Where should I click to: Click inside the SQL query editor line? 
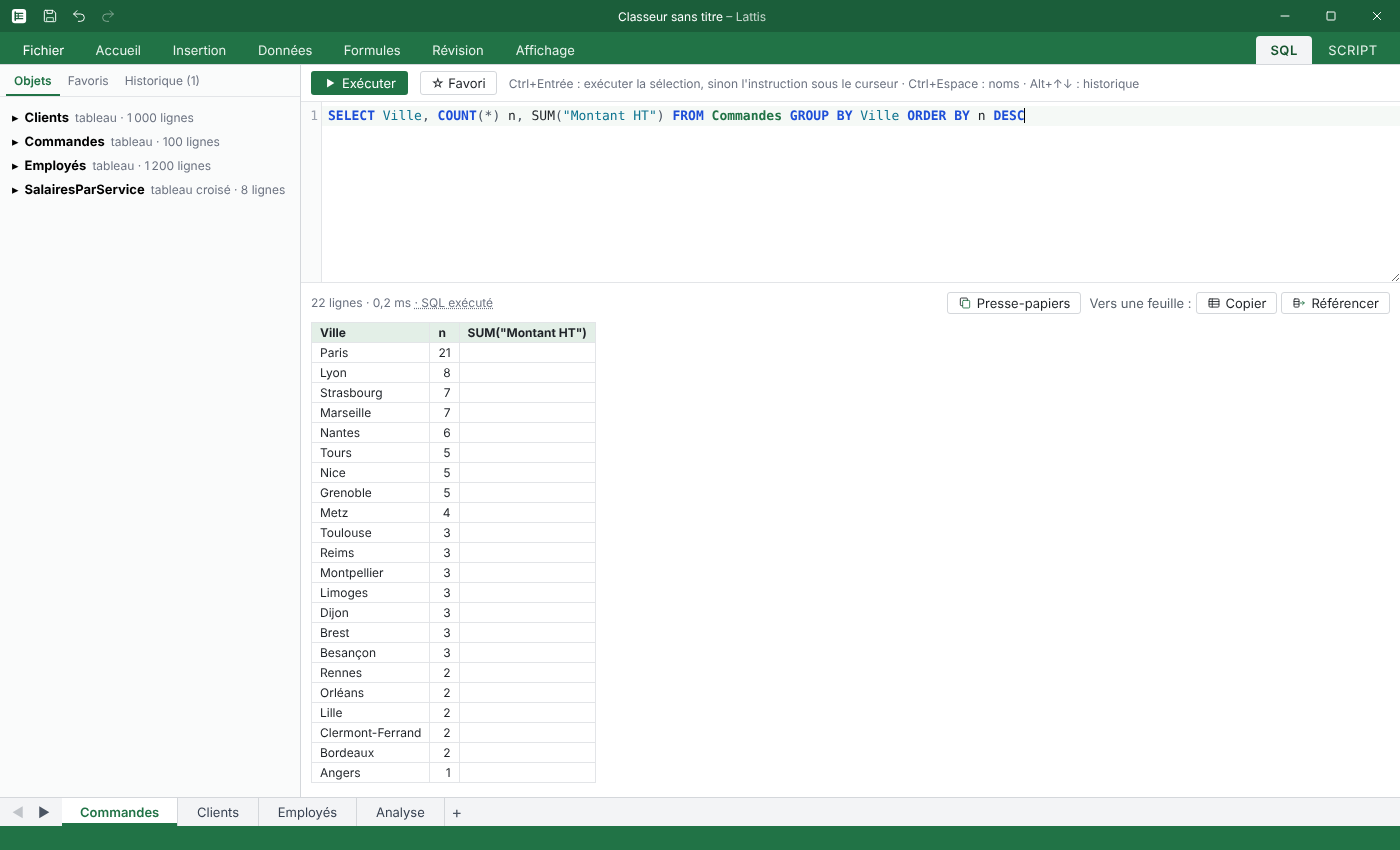tap(860, 116)
